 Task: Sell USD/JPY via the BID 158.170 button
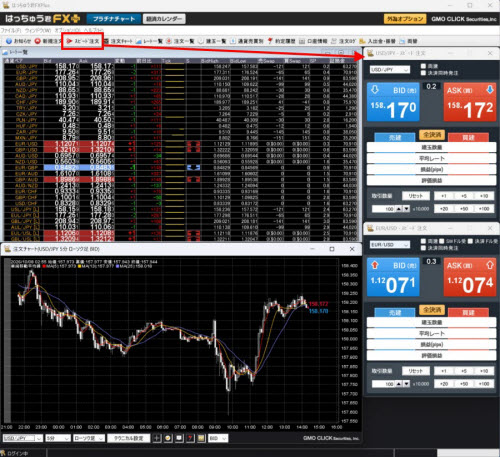393,102
